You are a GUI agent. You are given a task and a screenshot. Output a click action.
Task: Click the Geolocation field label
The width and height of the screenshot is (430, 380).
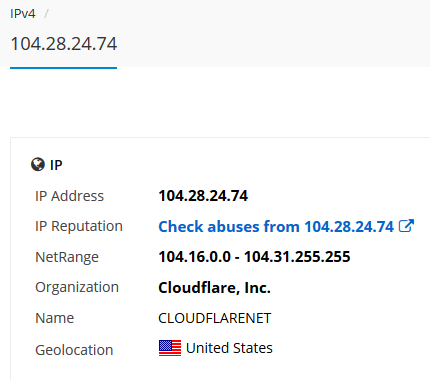tap(74, 350)
